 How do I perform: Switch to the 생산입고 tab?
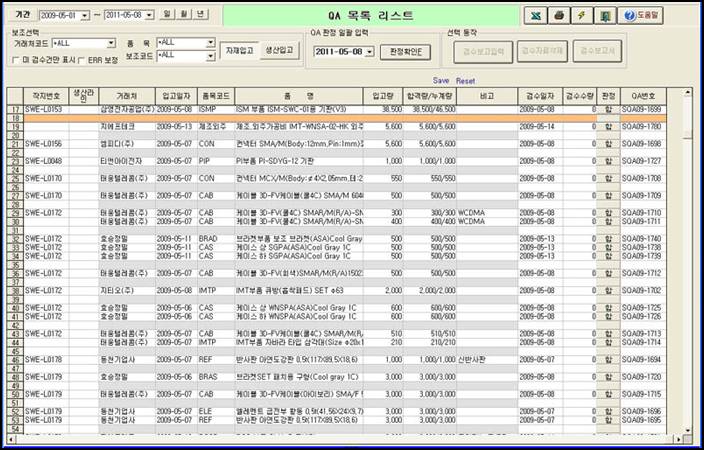[x=279, y=50]
